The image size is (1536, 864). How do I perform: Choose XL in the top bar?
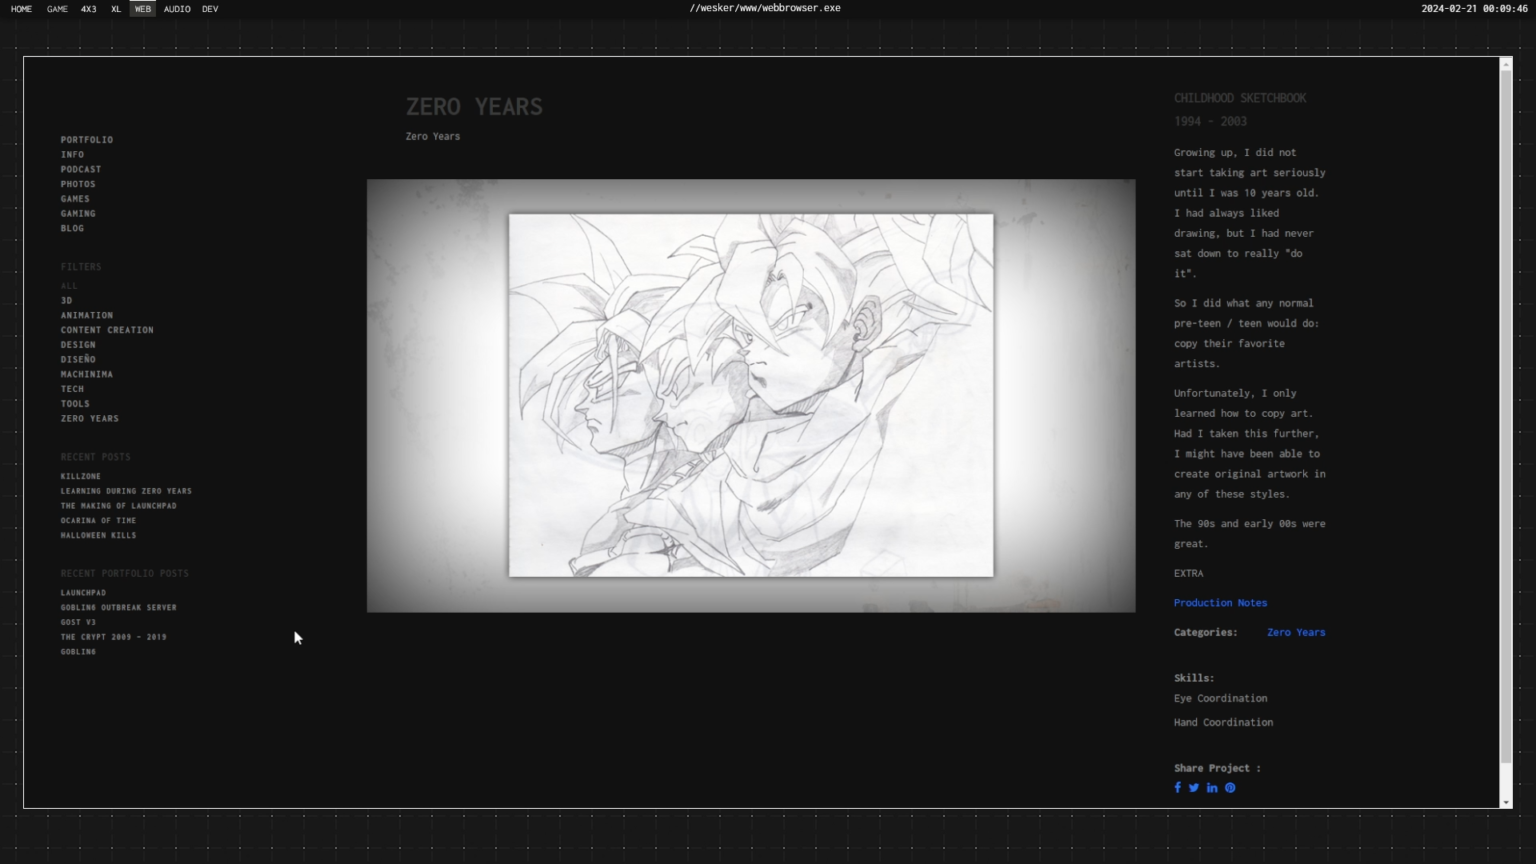(x=116, y=9)
